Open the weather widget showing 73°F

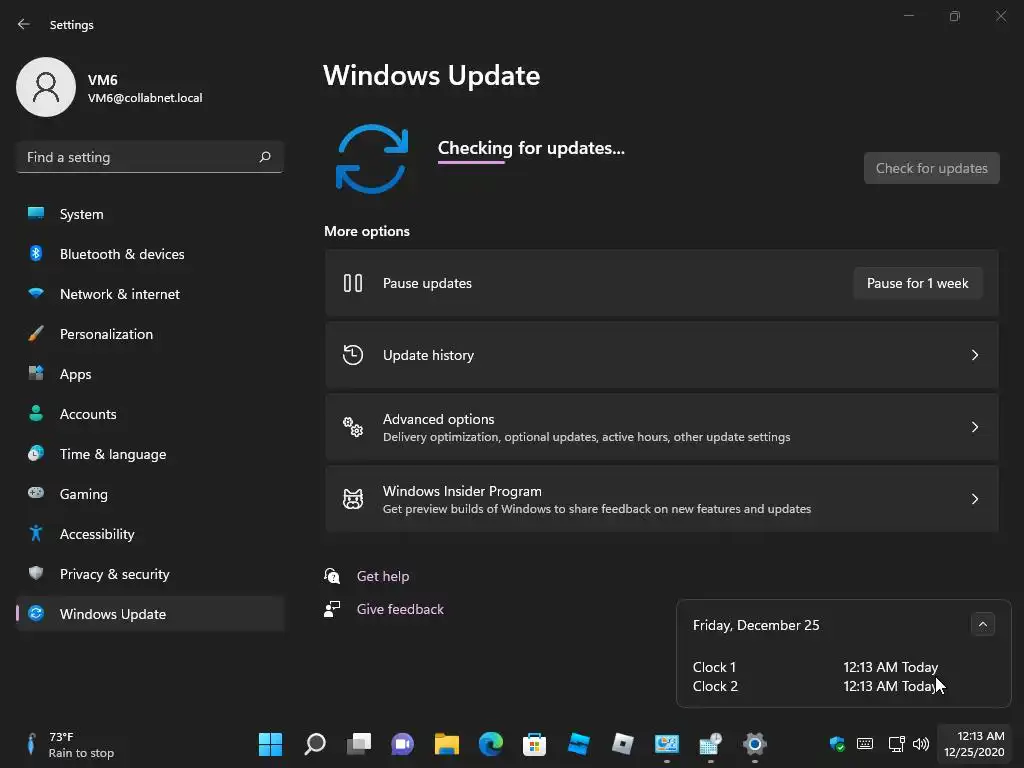click(x=72, y=744)
